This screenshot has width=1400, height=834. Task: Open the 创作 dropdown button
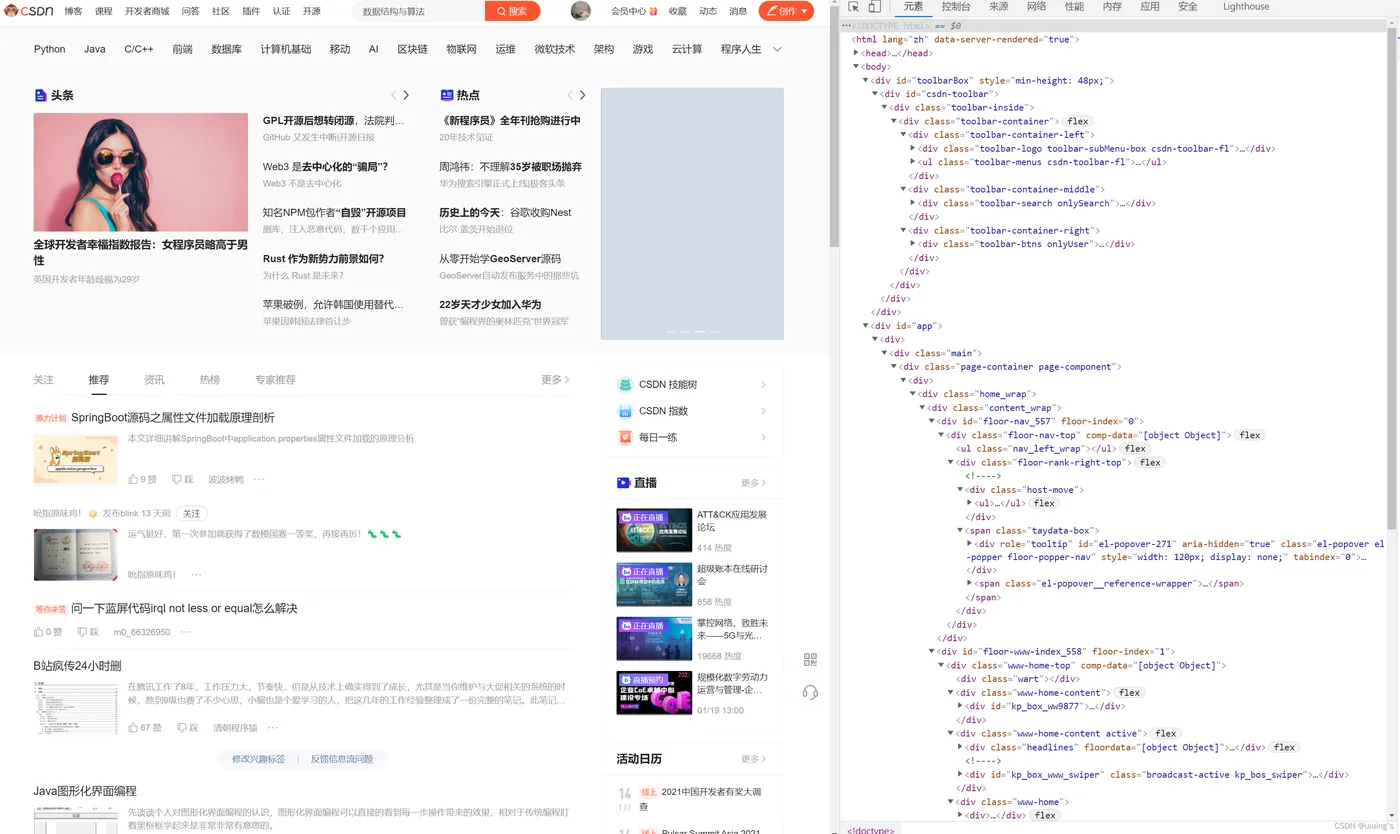786,11
